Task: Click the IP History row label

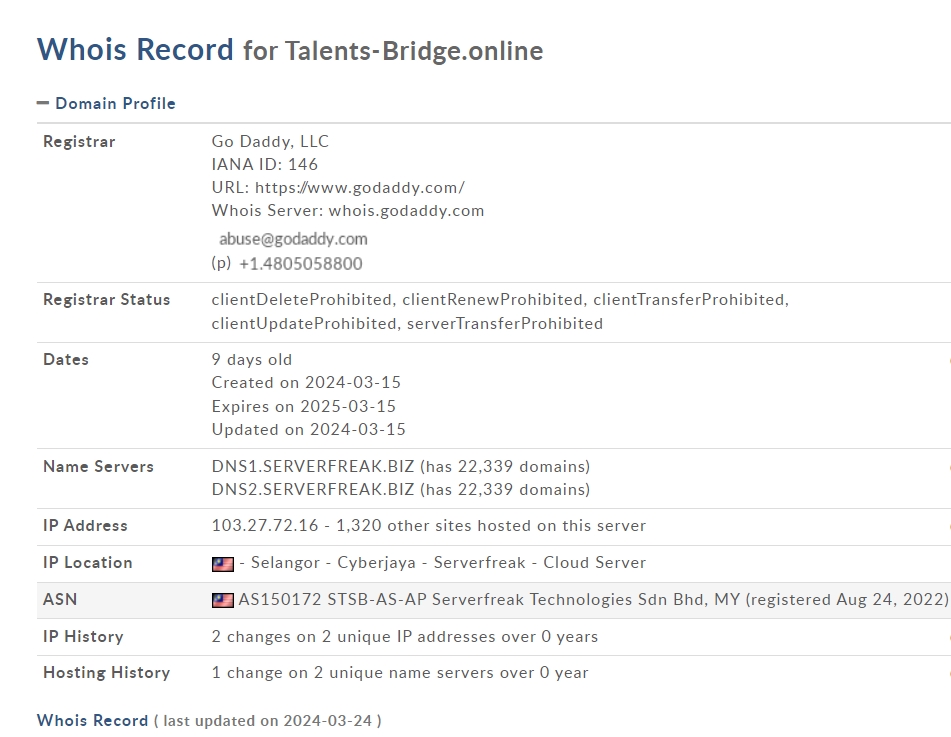Action: point(83,636)
